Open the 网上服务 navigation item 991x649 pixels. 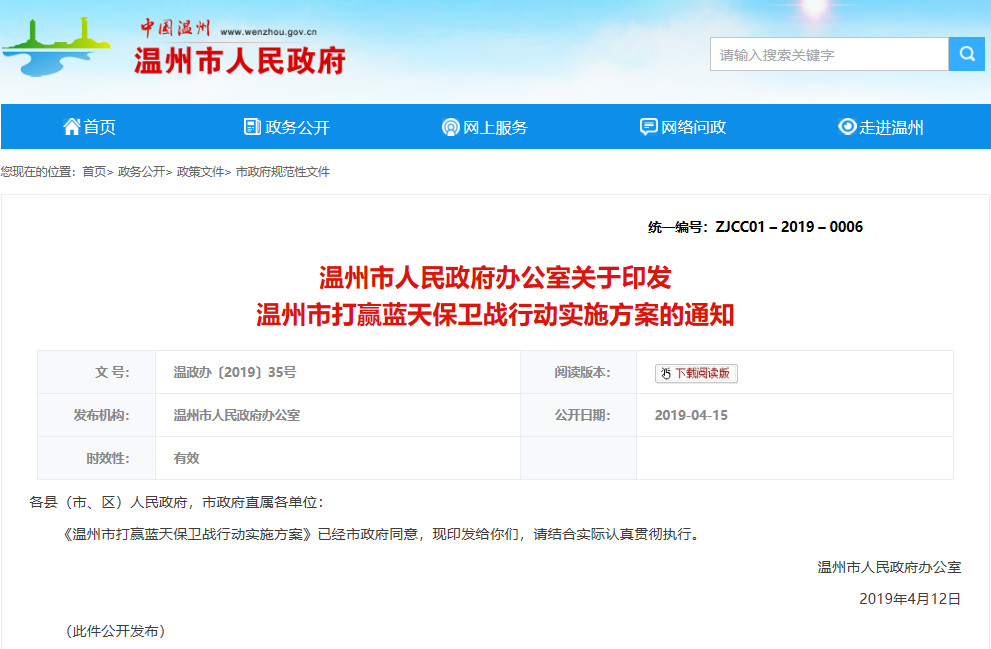point(485,127)
